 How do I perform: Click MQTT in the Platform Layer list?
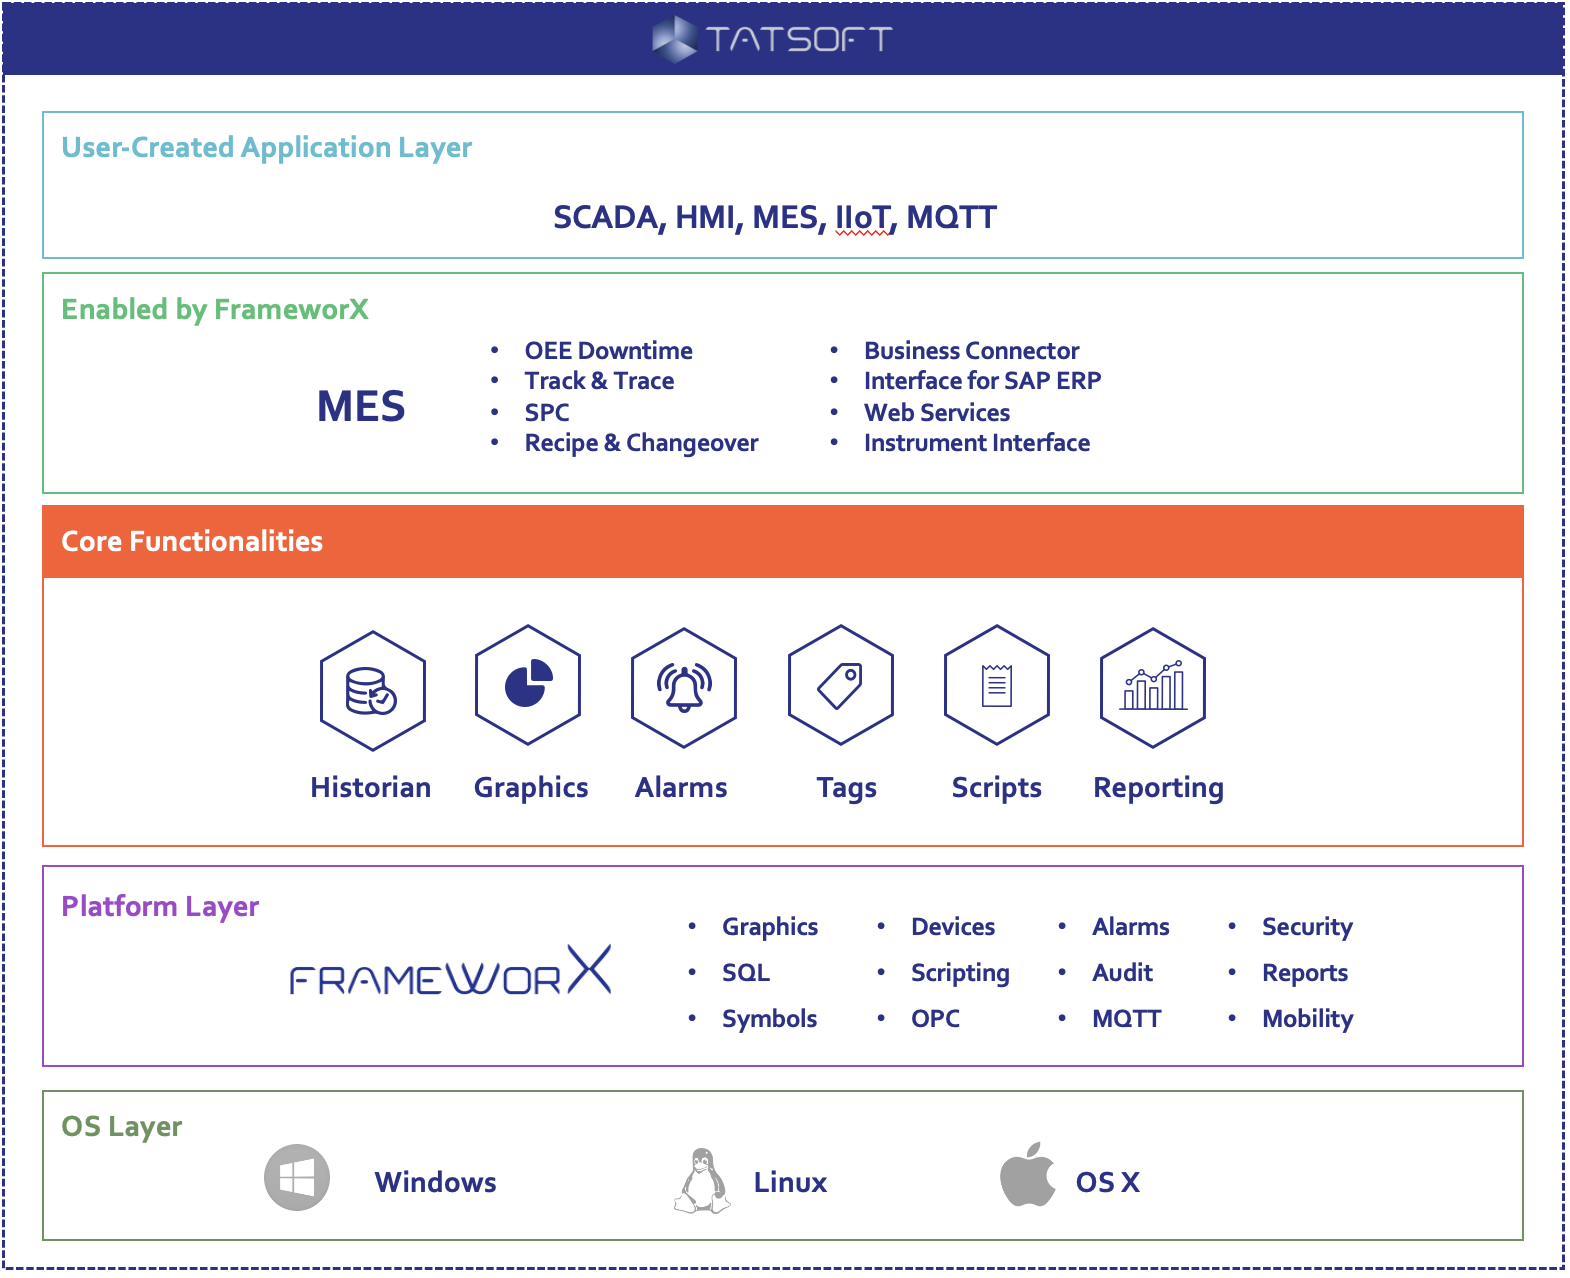tap(1126, 1019)
